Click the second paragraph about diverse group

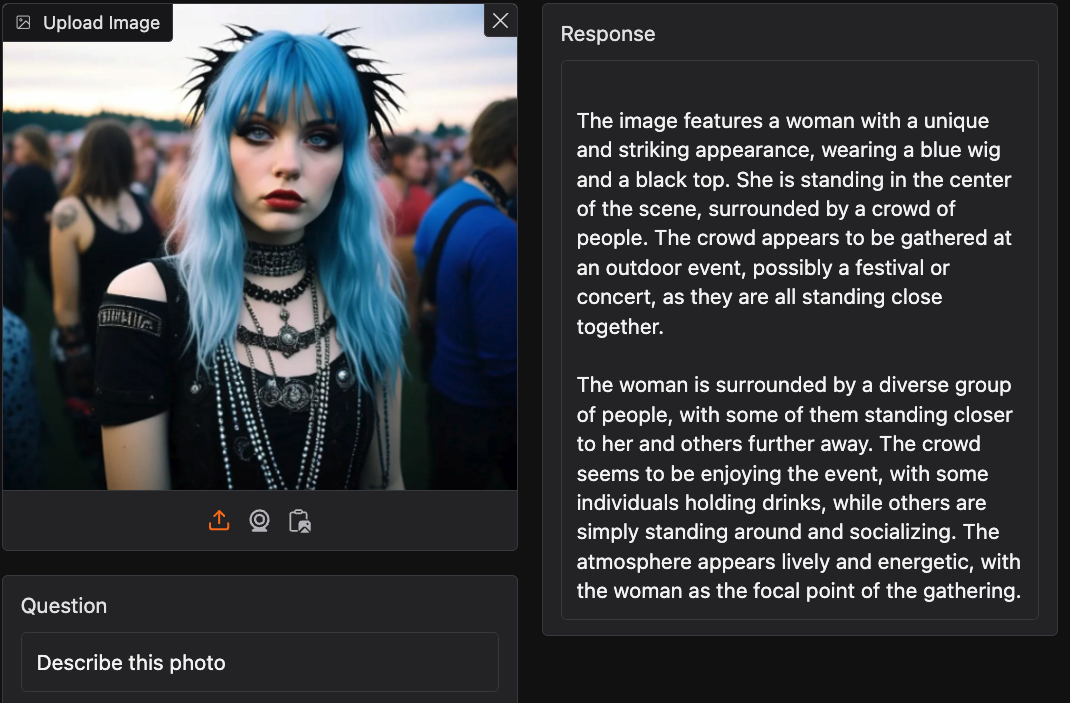coord(798,487)
